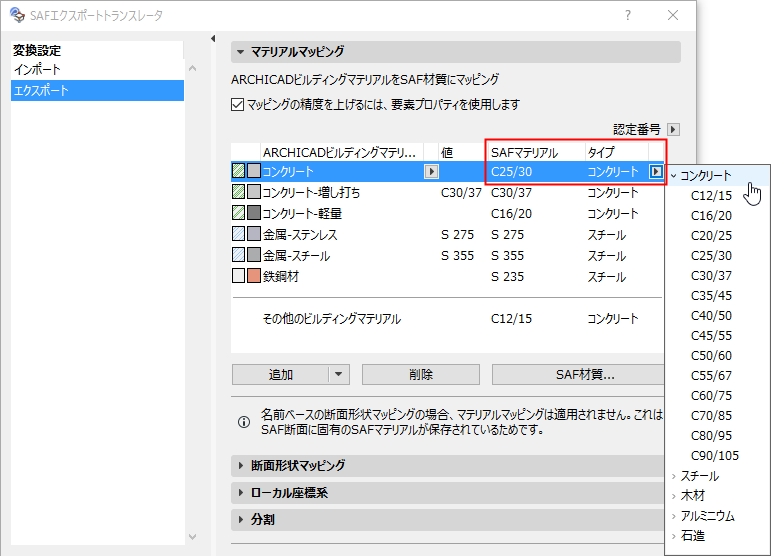Viewport: 771px width, 556px height.
Task: Select the 鉄鋼材 row name
Action: click(281, 276)
